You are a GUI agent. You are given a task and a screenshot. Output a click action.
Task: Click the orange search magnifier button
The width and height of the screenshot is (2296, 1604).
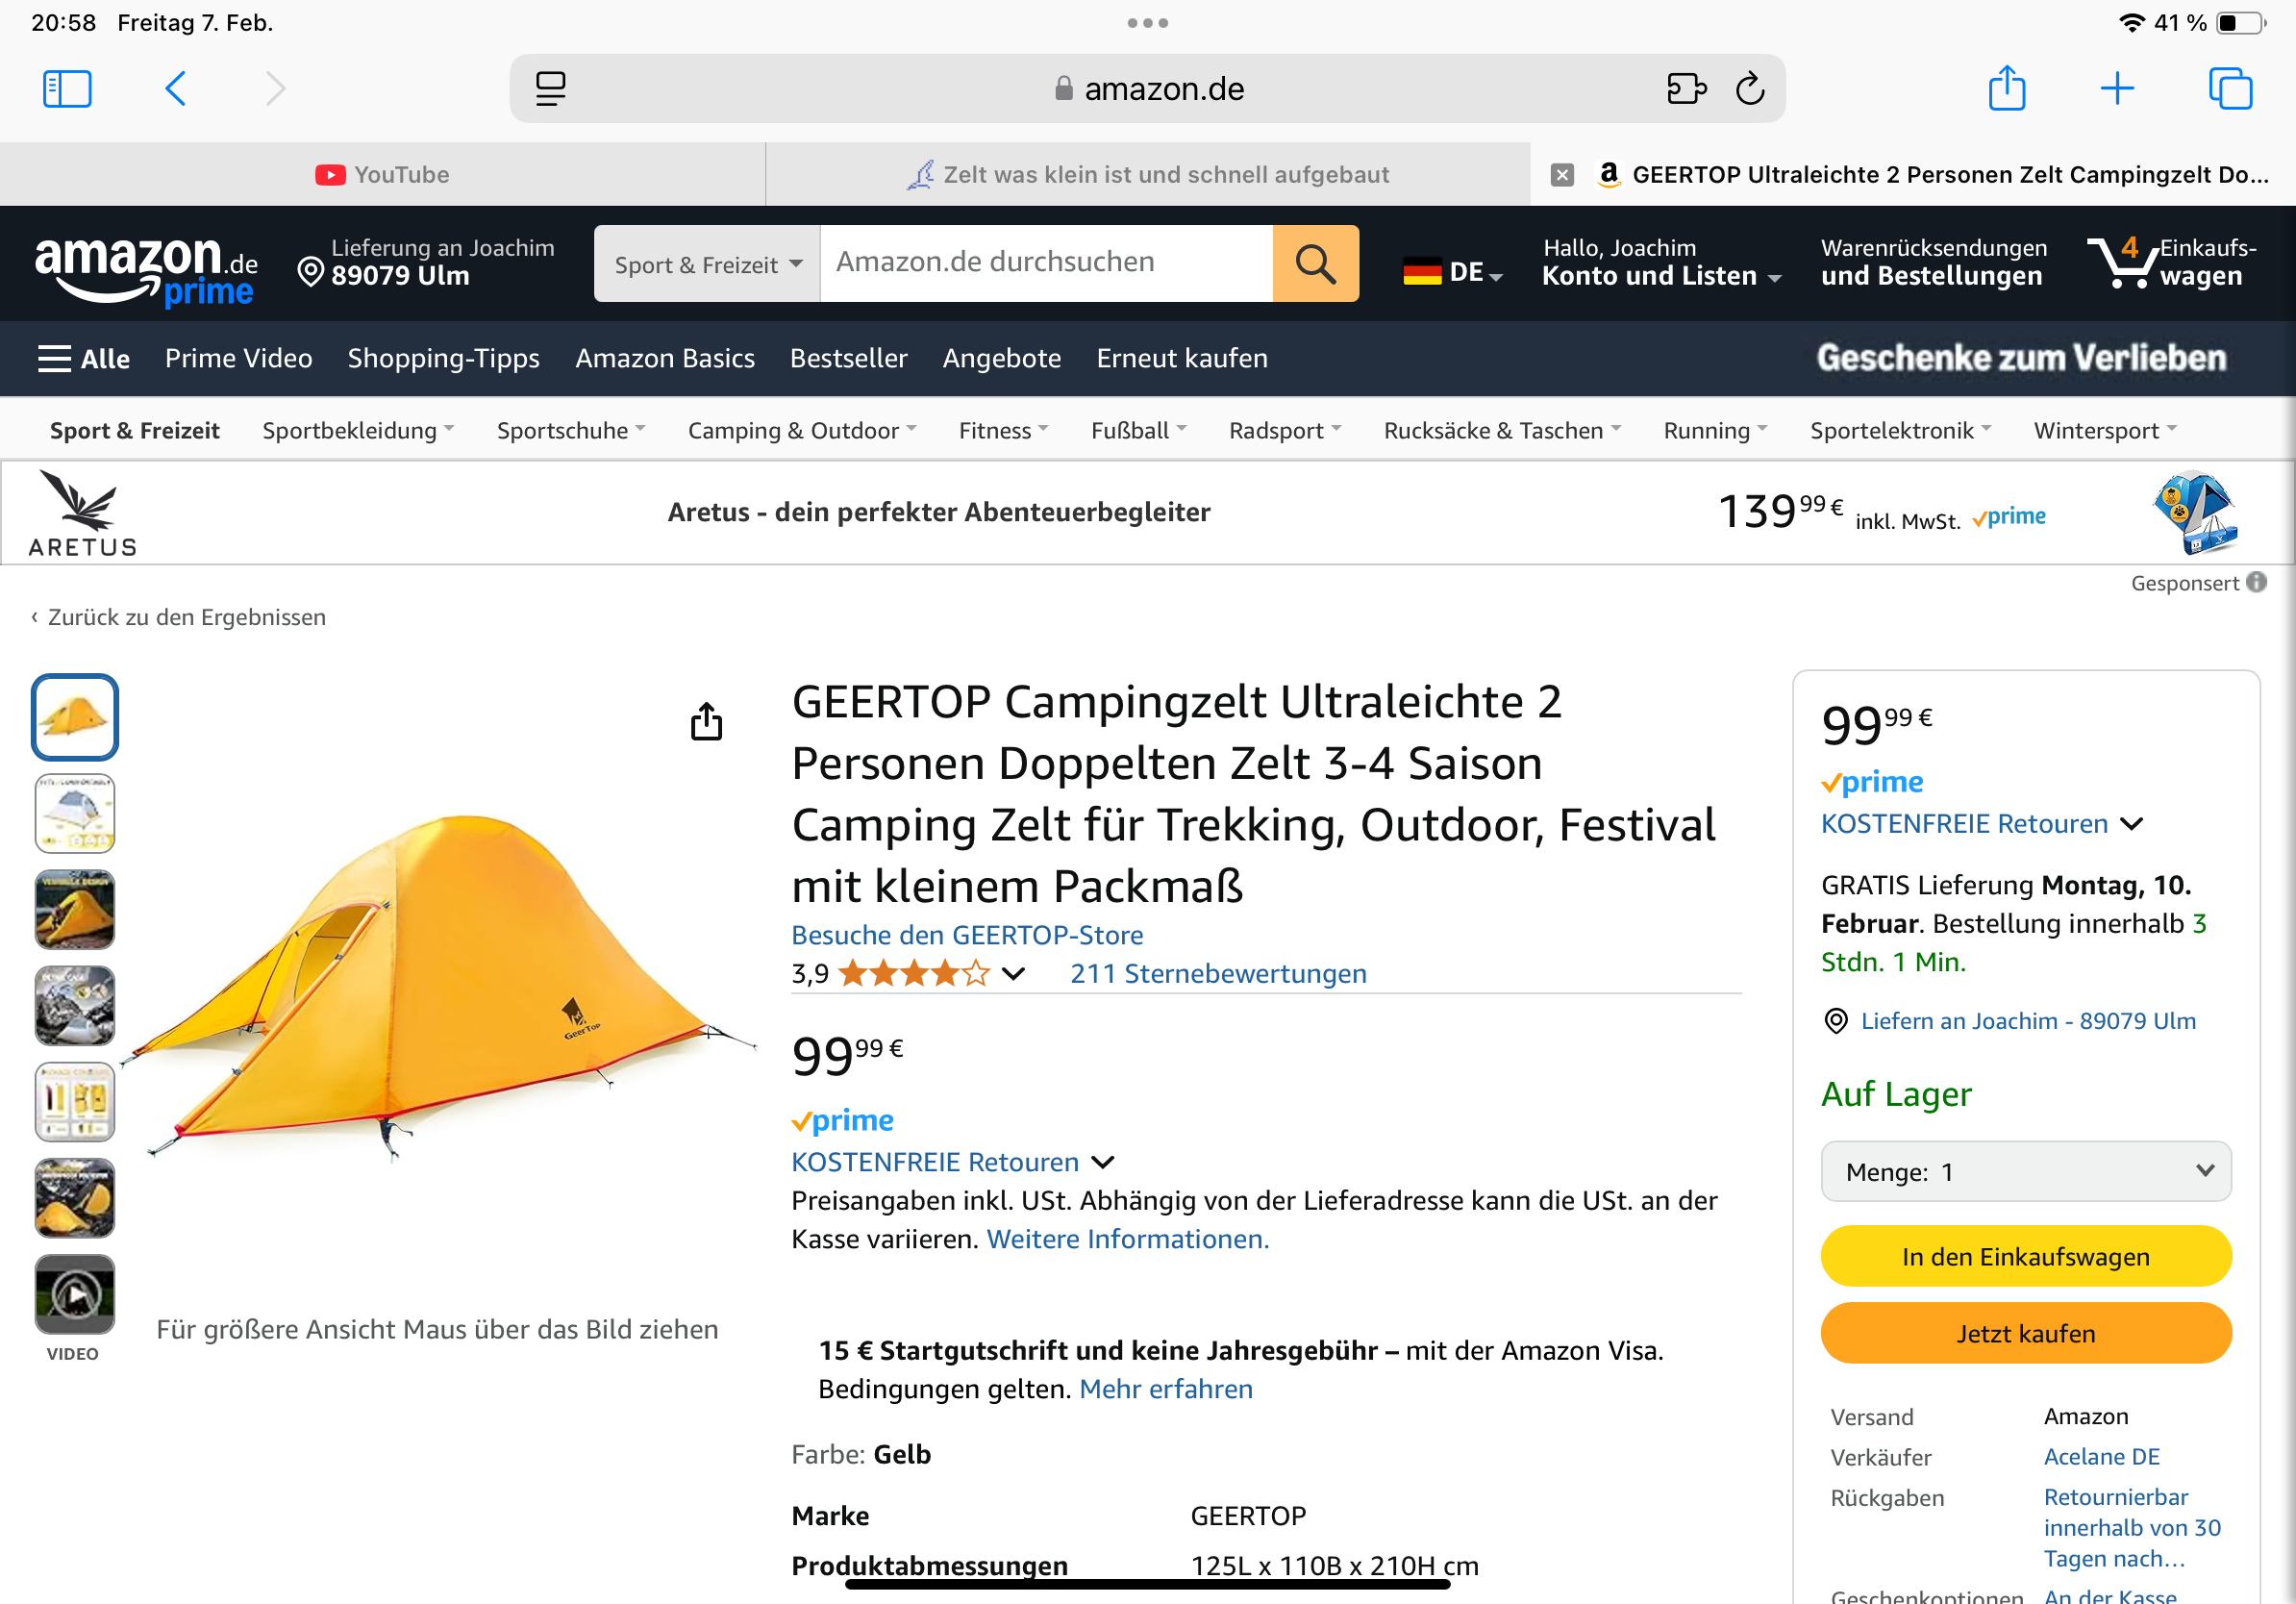(x=1314, y=264)
